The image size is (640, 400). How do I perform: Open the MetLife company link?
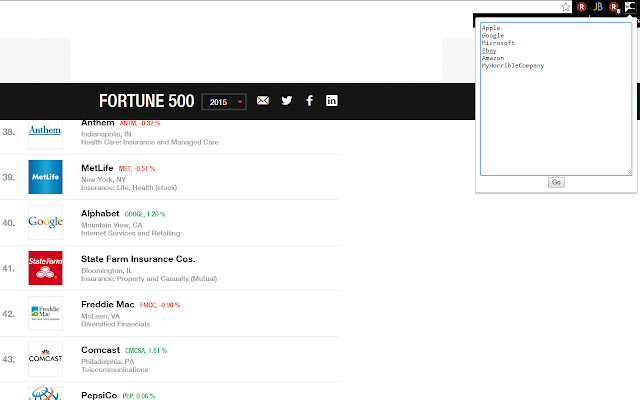[x=97, y=168]
